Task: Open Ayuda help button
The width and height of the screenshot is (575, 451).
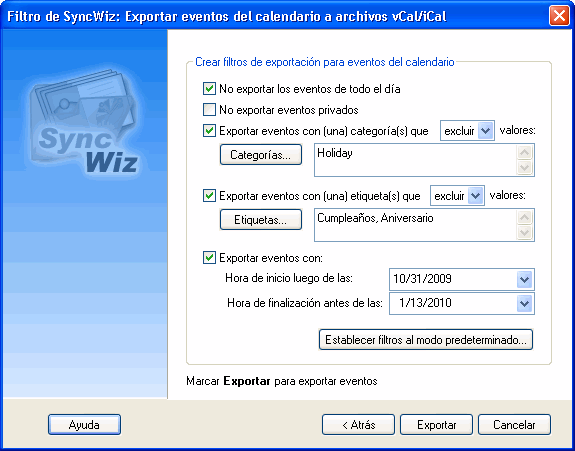Action: (84, 425)
